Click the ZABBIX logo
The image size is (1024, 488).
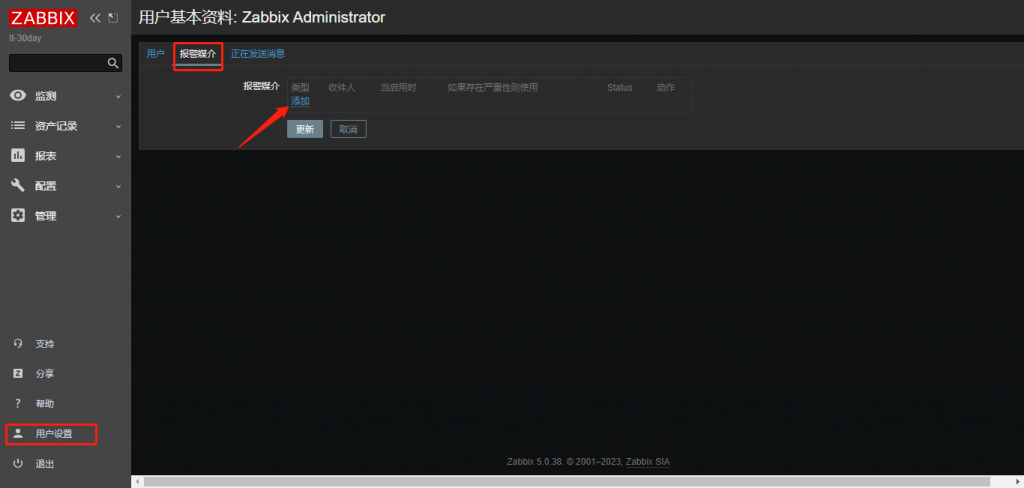pyautogui.click(x=43, y=18)
